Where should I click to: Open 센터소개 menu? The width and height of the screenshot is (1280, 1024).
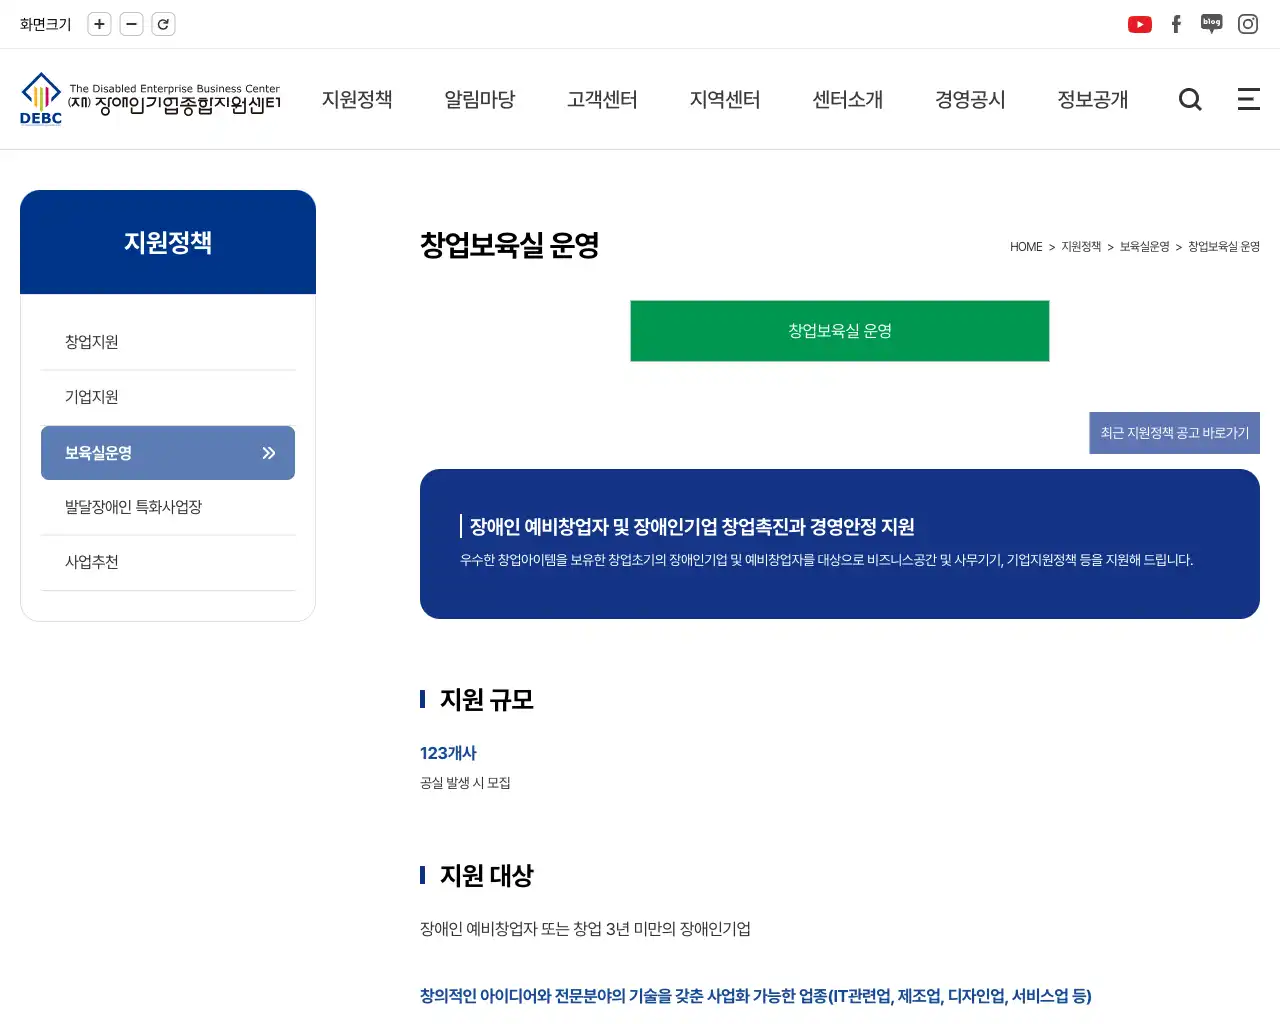[848, 99]
